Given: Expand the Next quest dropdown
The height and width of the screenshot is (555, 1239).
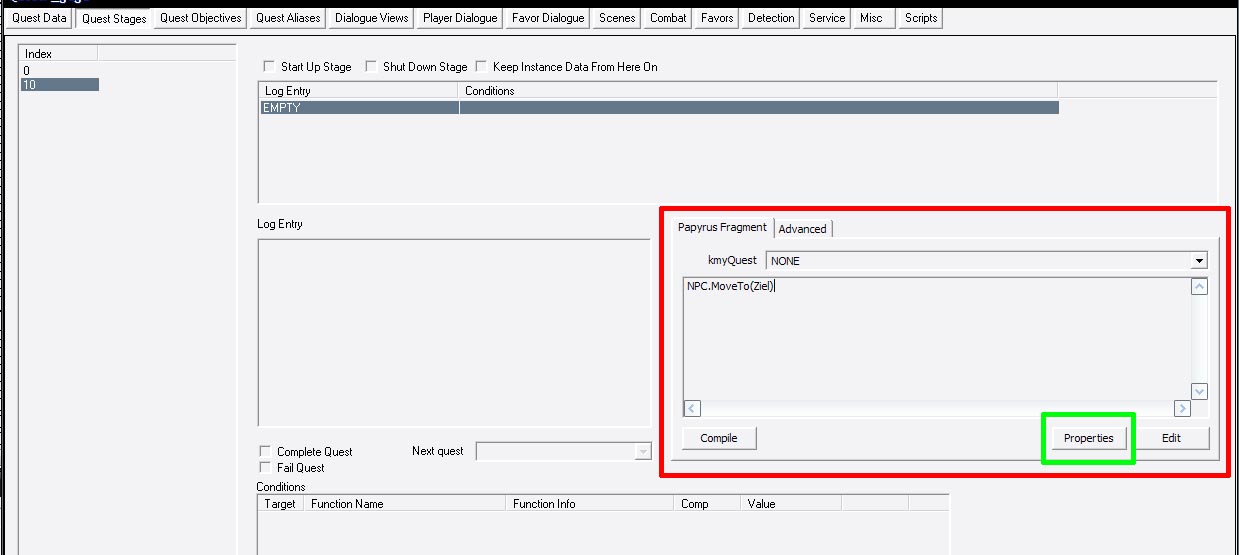Looking at the screenshot, I should coord(642,452).
